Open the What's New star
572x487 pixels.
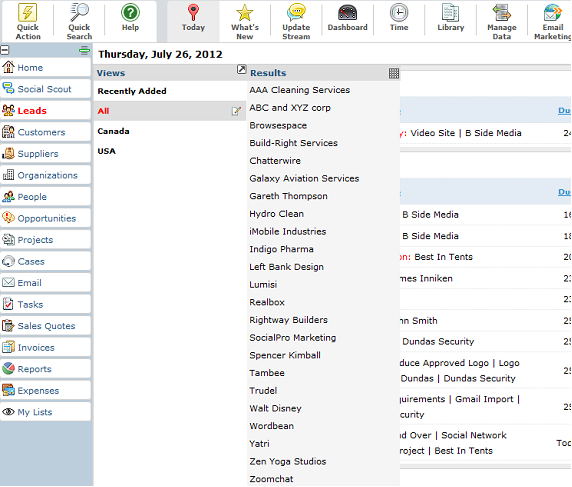pyautogui.click(x=244, y=12)
